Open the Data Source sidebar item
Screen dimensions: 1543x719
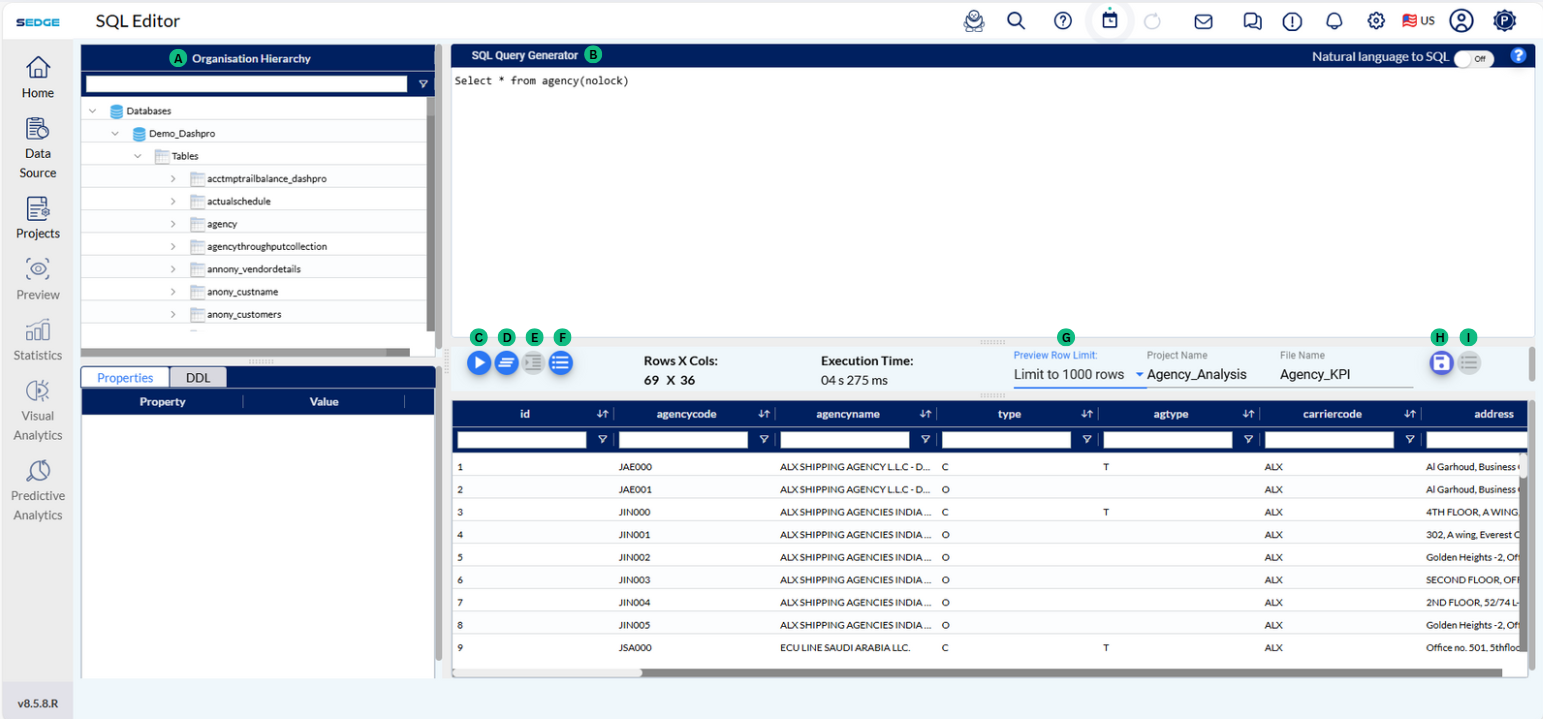pos(38,147)
